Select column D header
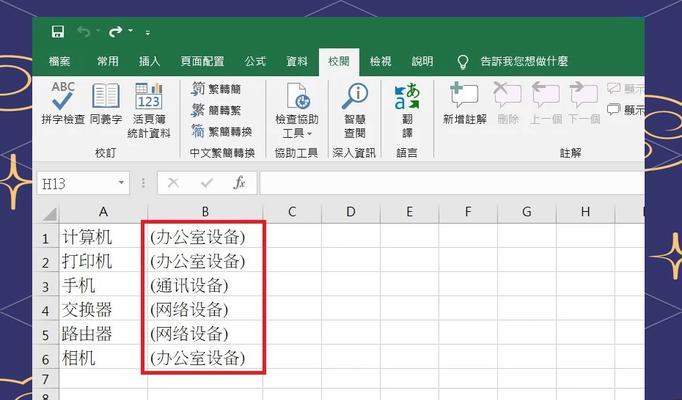The width and height of the screenshot is (682, 400). 351,212
